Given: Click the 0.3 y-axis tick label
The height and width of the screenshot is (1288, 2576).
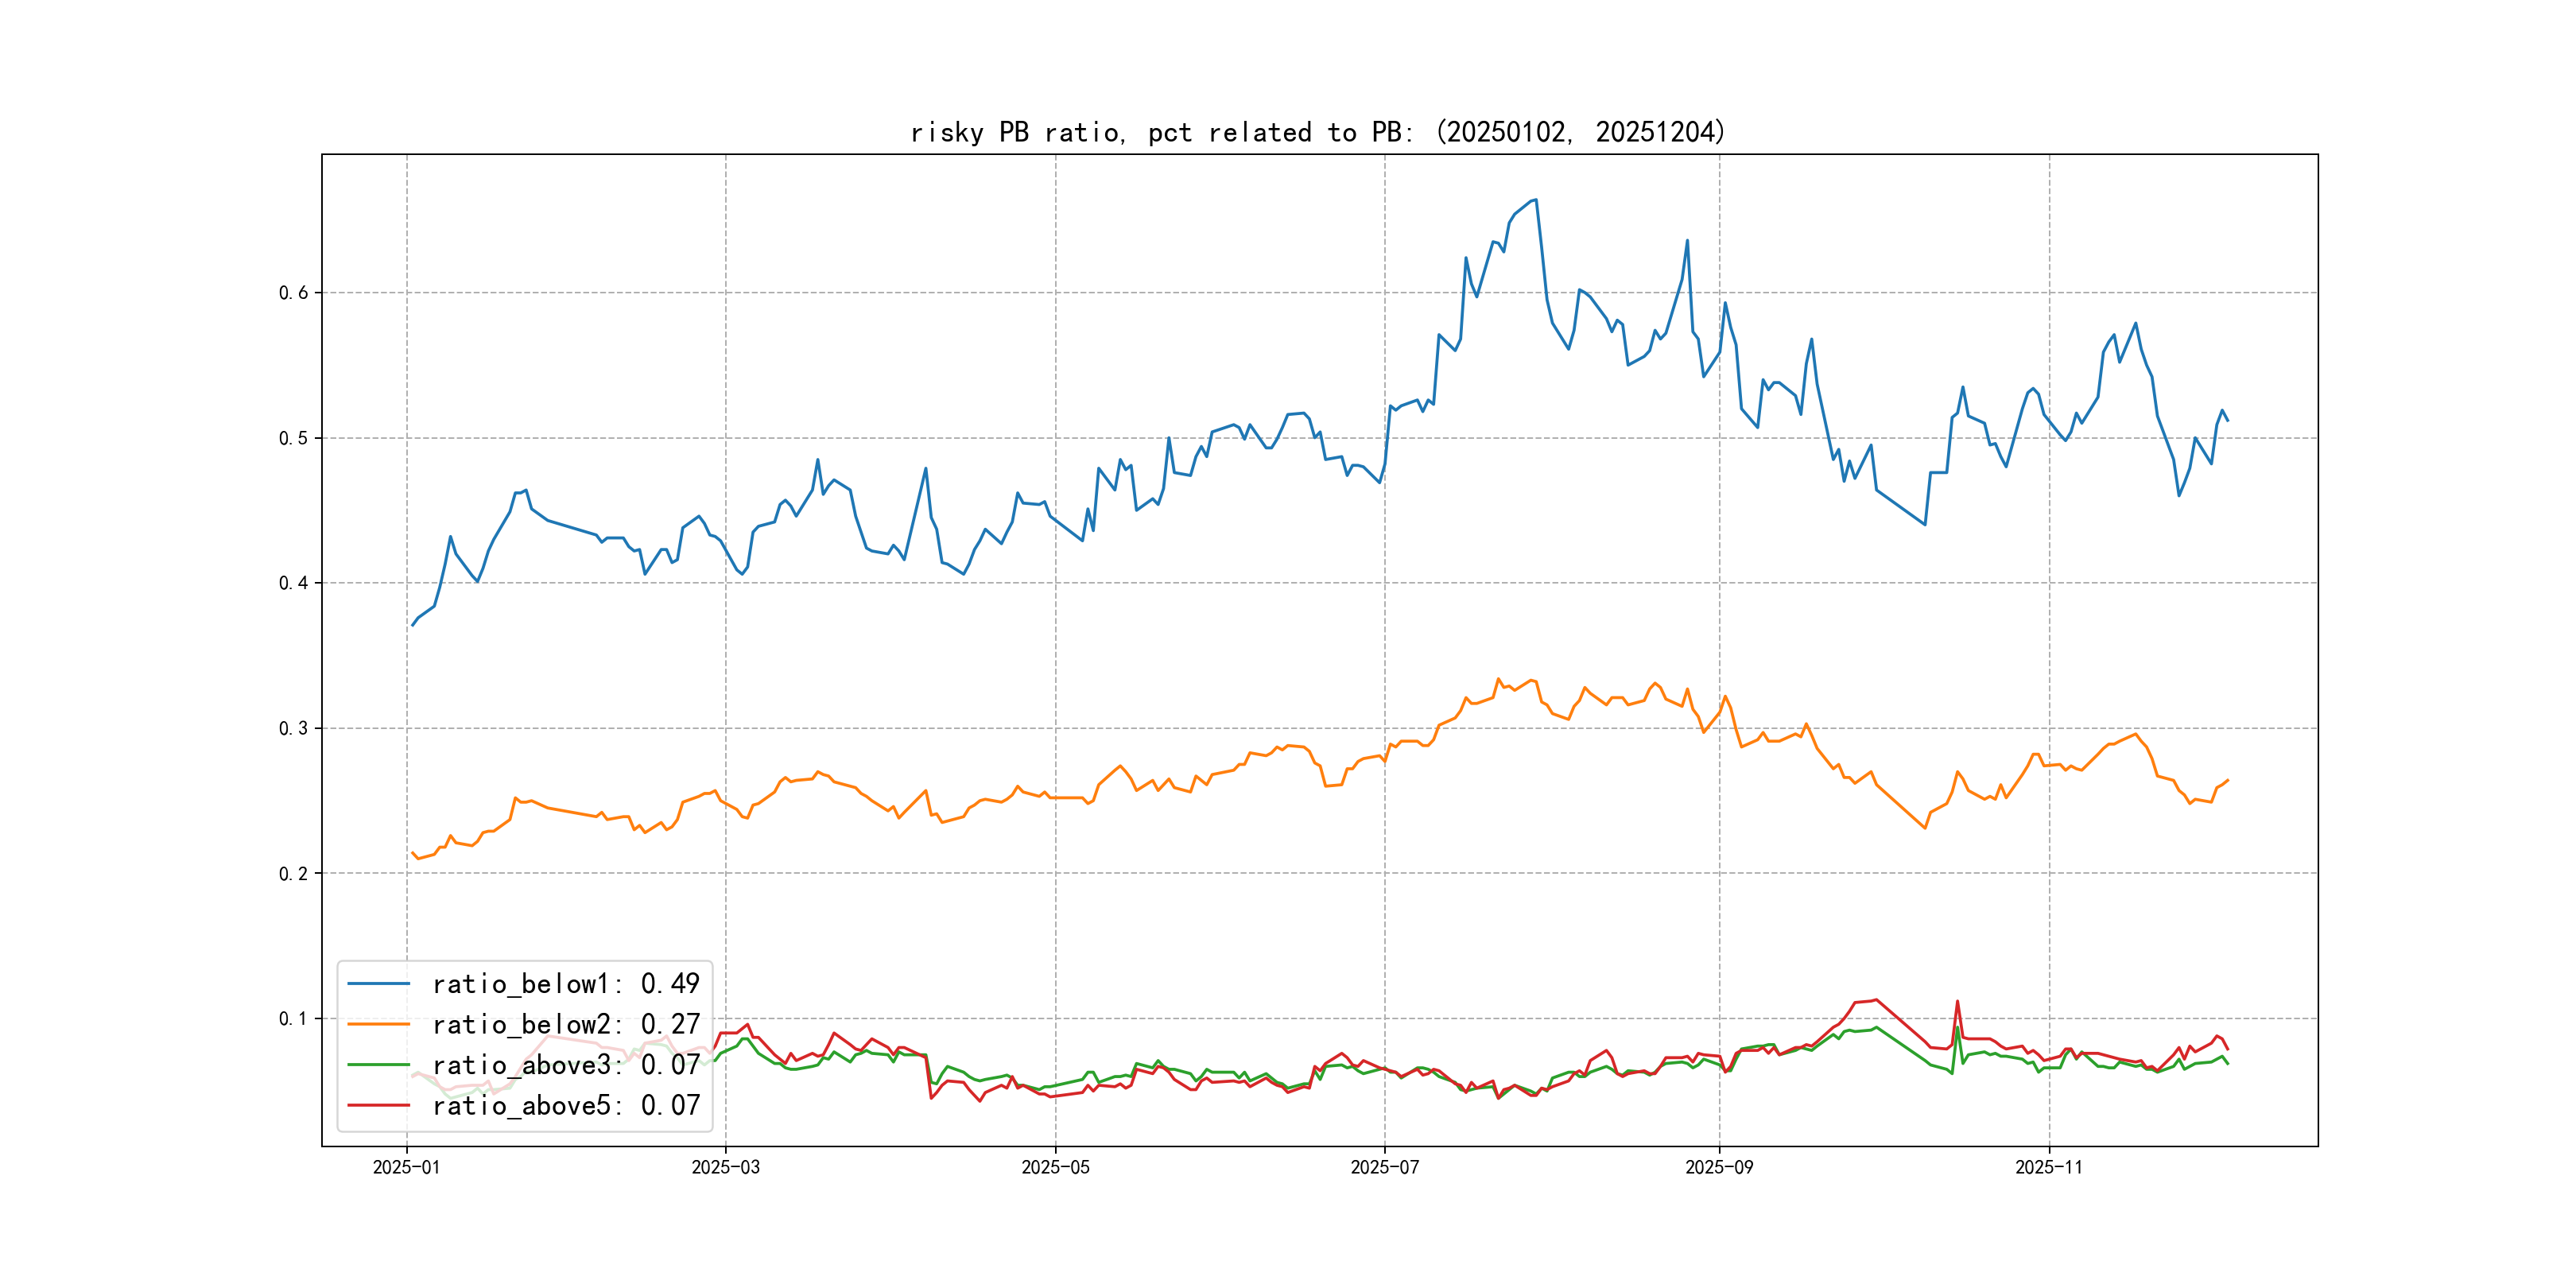Looking at the screenshot, I should 293,728.
